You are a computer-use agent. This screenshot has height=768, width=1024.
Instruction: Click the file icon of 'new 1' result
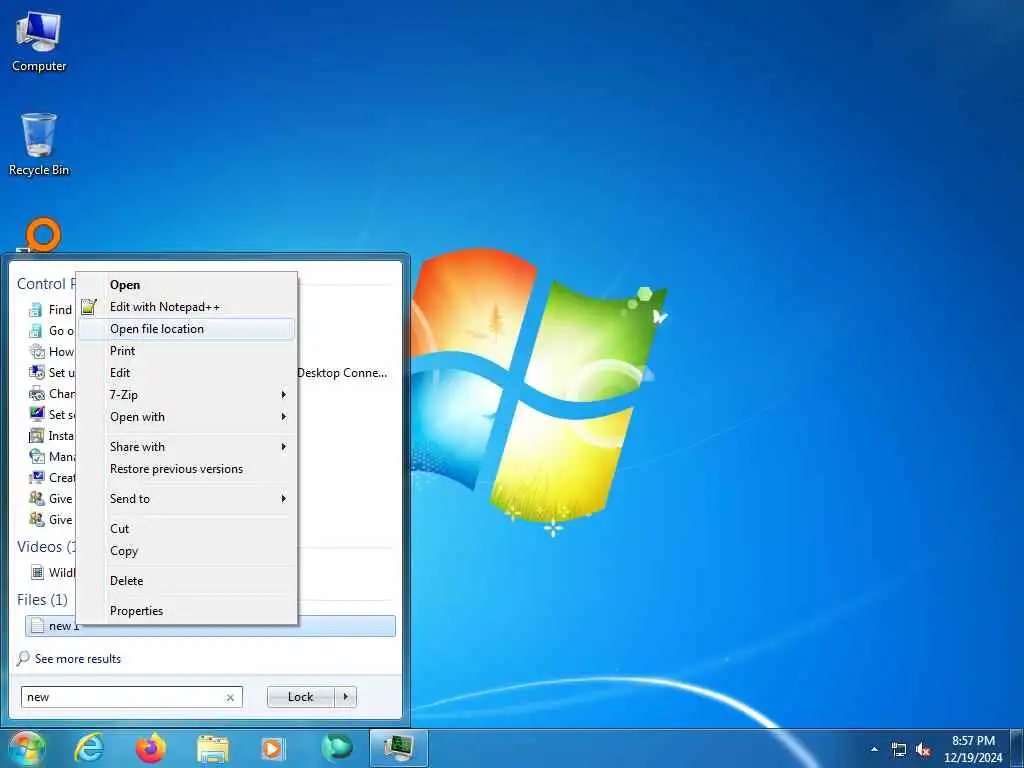click(x=38, y=626)
